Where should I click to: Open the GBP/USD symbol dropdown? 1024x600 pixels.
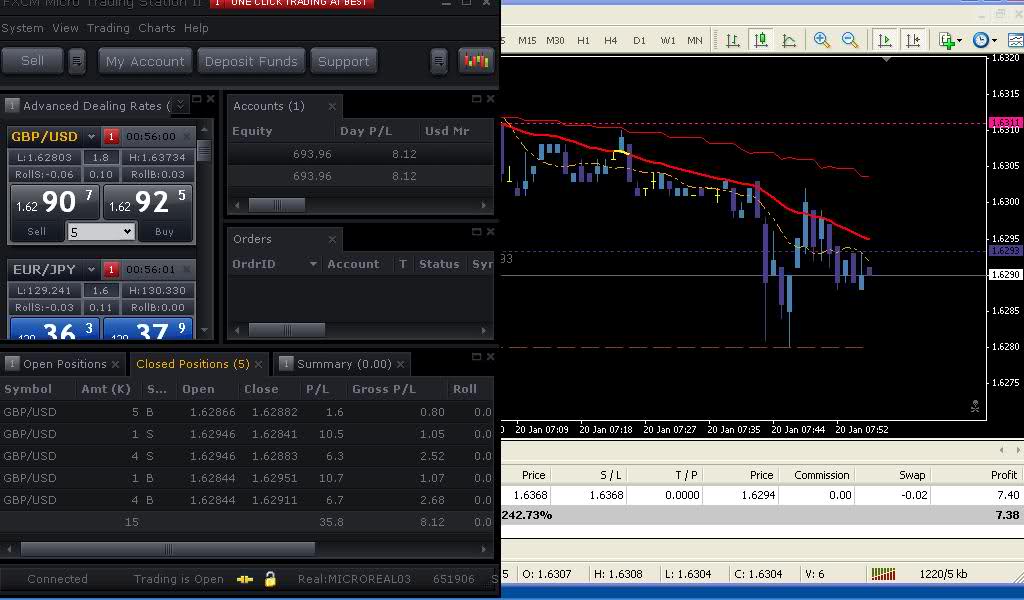click(91, 136)
